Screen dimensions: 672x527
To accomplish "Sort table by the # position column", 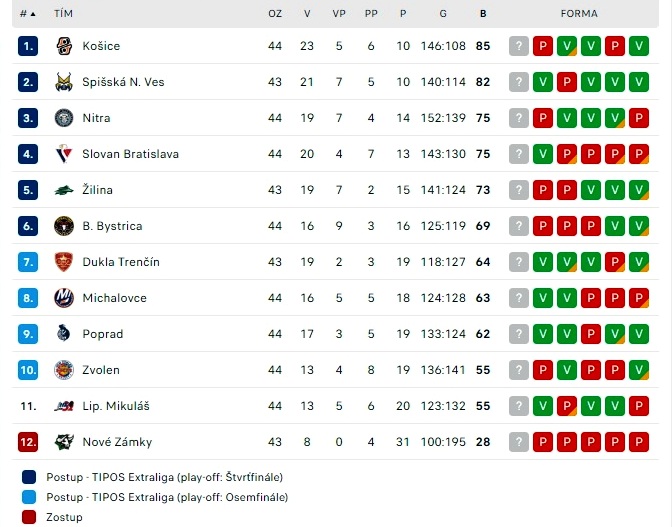I will coord(27,14).
